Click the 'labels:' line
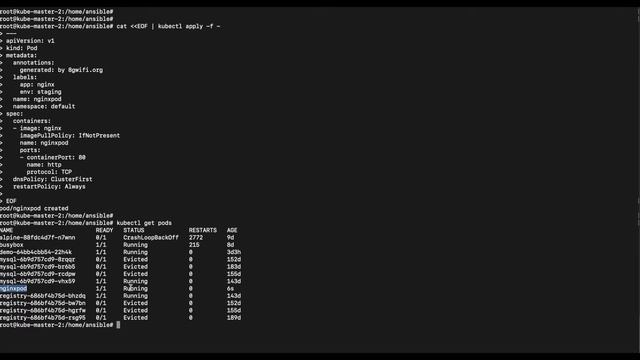The image size is (640, 360). tap(24, 77)
